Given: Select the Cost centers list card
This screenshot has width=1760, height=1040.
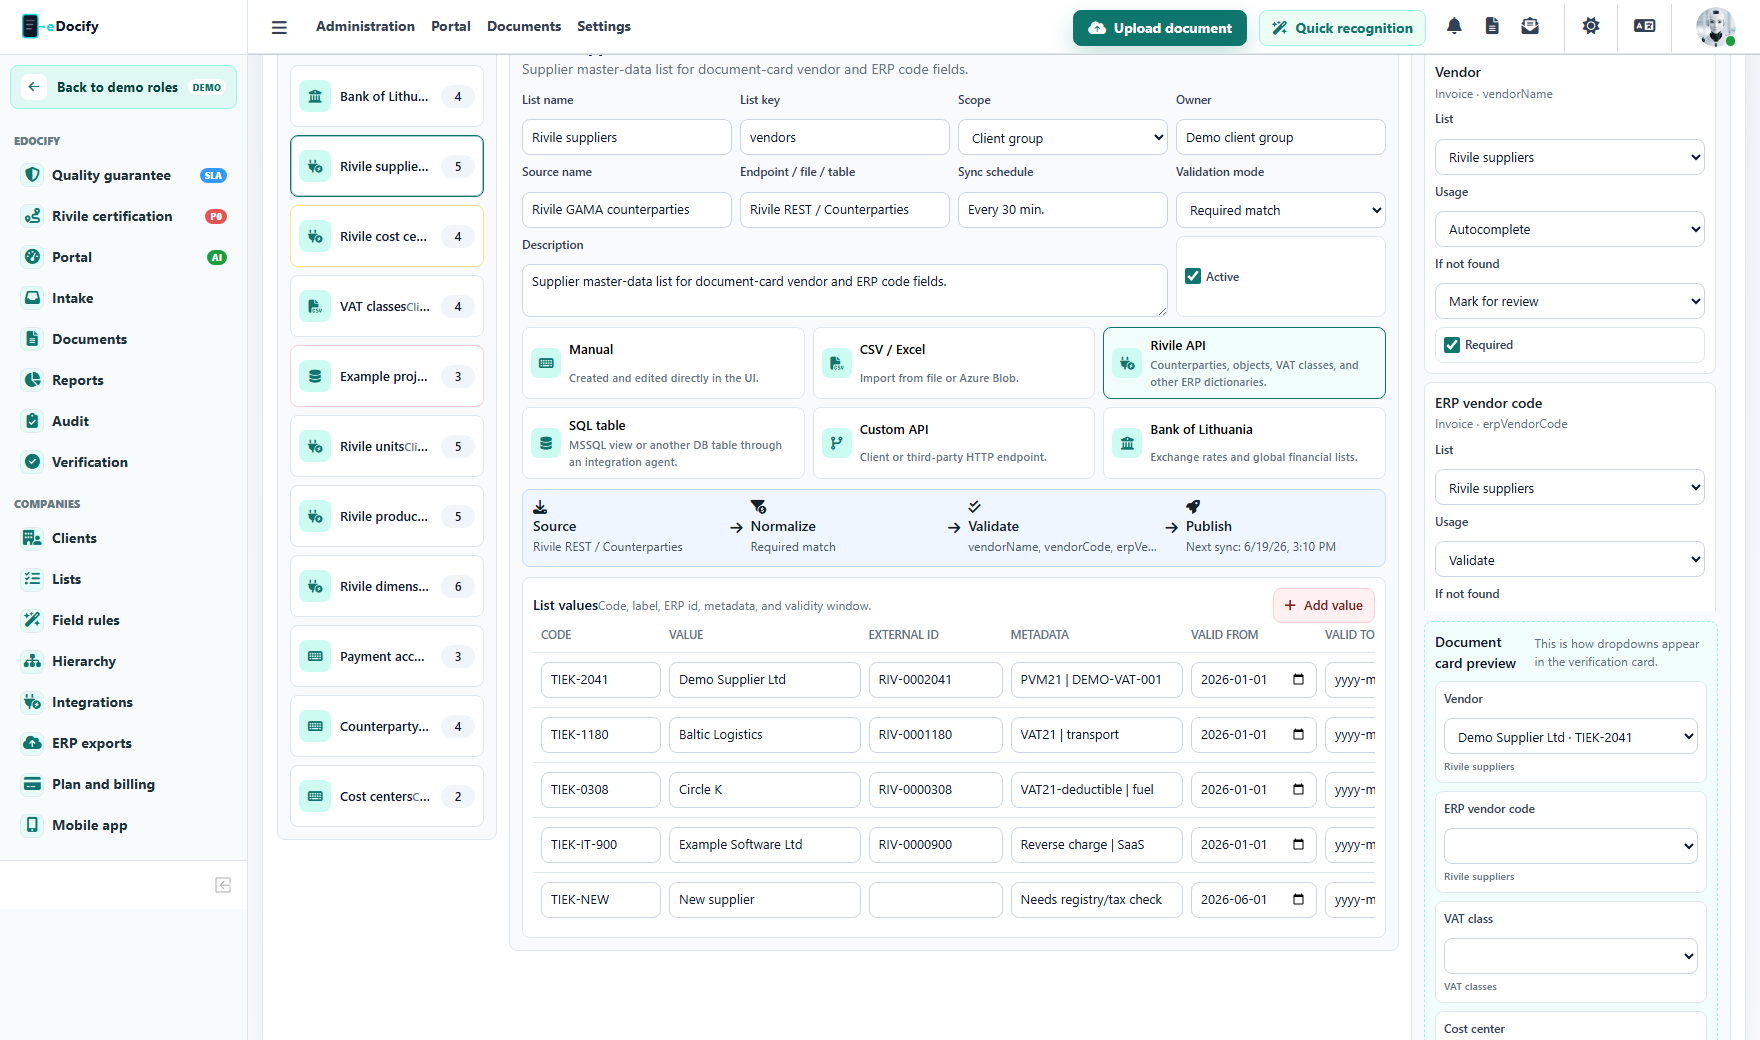Looking at the screenshot, I should 387,796.
